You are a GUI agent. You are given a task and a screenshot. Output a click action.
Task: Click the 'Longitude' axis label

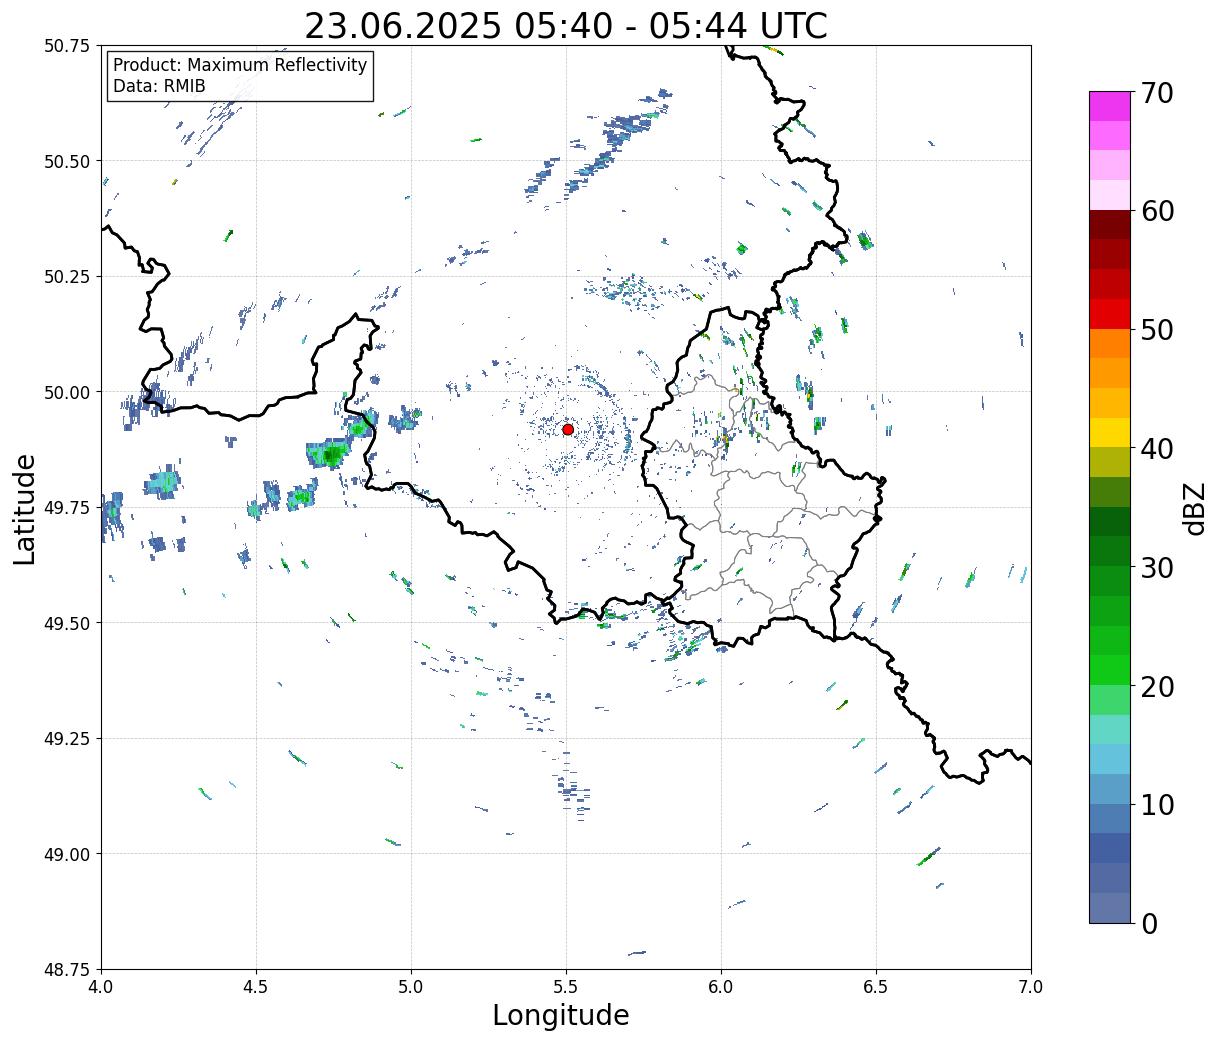(561, 1015)
